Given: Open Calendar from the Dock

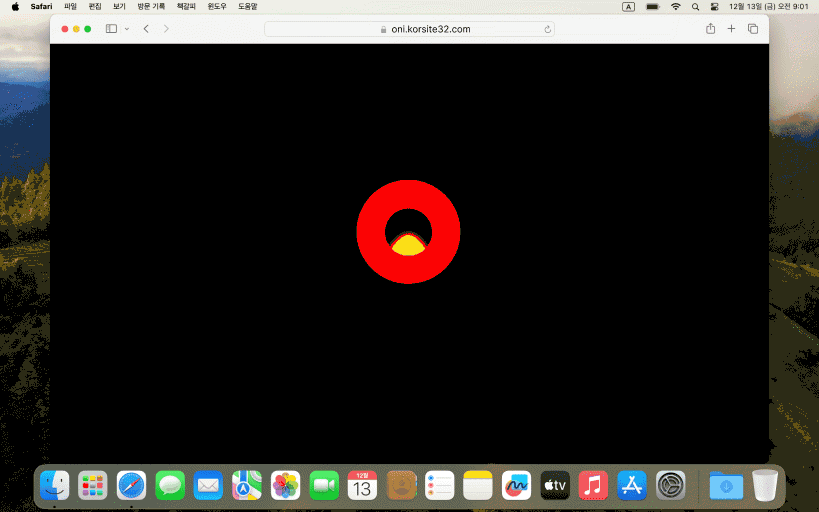Looking at the screenshot, I should tap(362, 485).
